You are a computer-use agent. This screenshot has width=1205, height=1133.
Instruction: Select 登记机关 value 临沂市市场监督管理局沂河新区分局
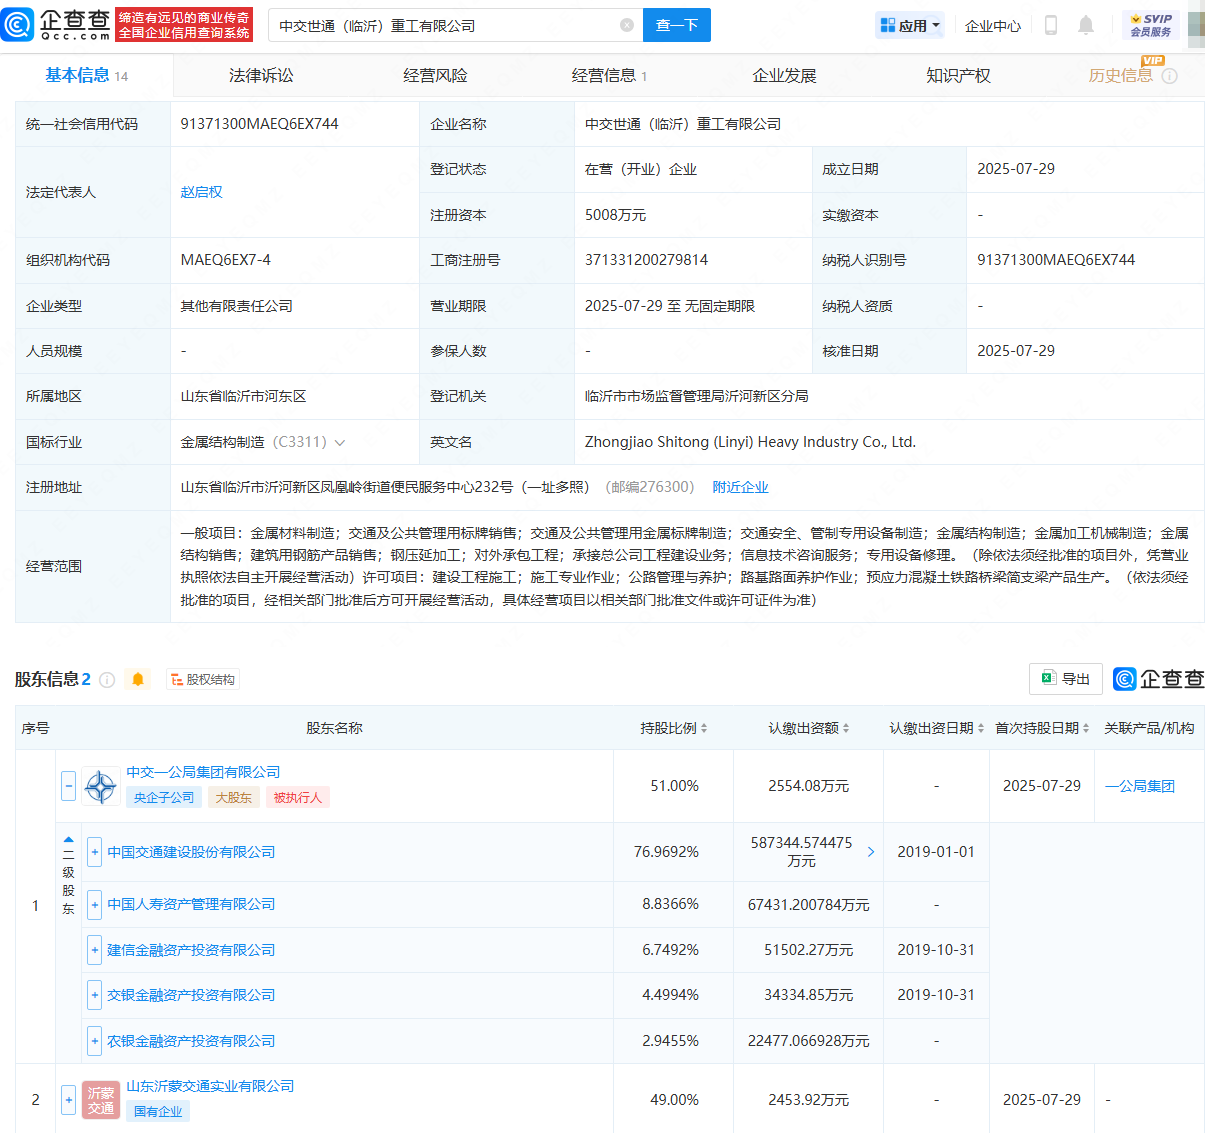[697, 396]
